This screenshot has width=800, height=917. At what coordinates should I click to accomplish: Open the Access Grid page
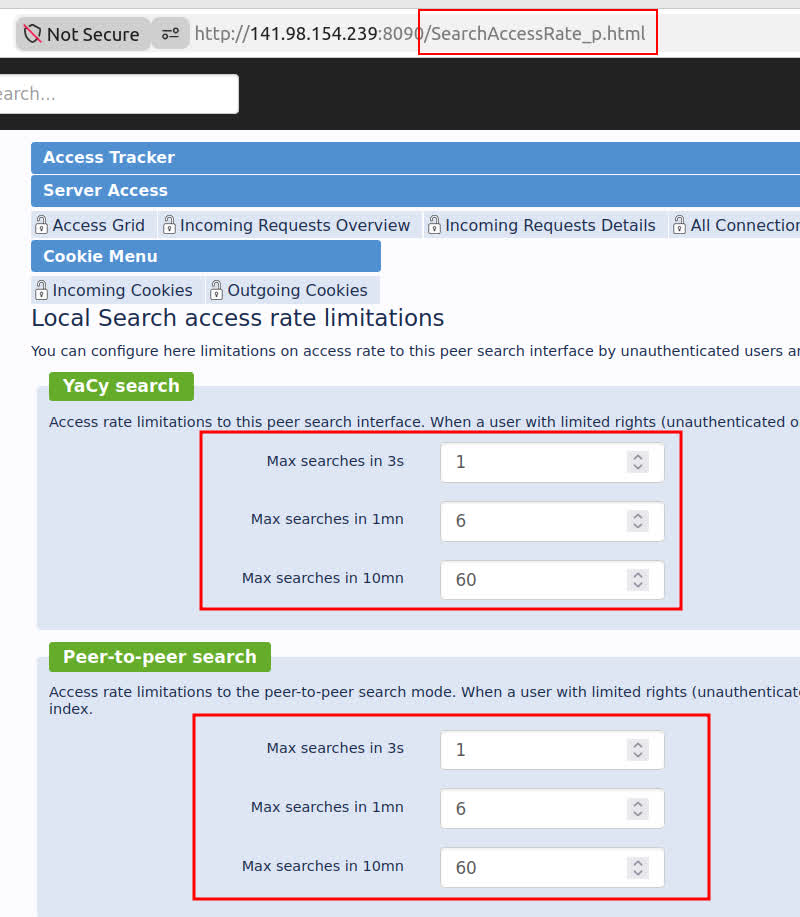98,225
